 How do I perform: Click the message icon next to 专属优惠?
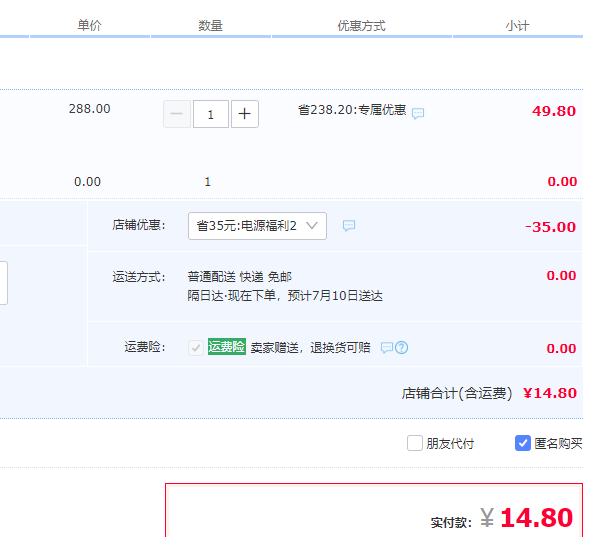[x=418, y=113]
